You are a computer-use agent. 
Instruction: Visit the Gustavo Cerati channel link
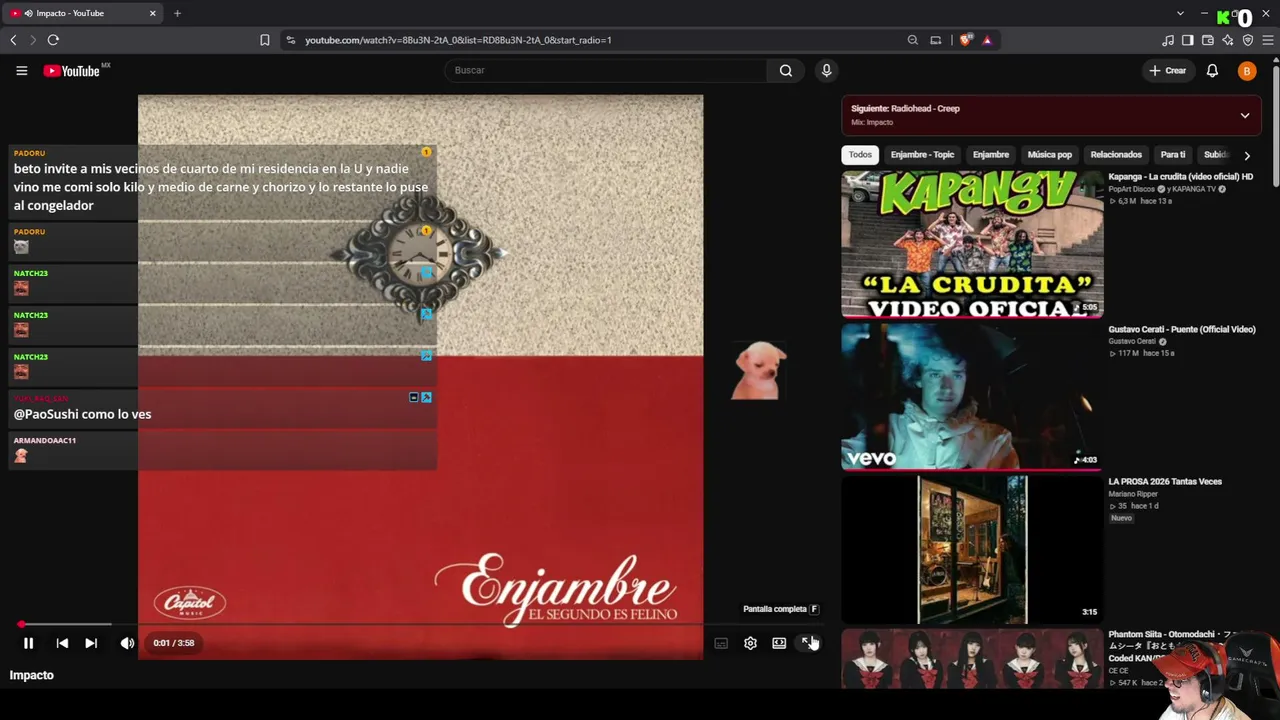click(1133, 342)
